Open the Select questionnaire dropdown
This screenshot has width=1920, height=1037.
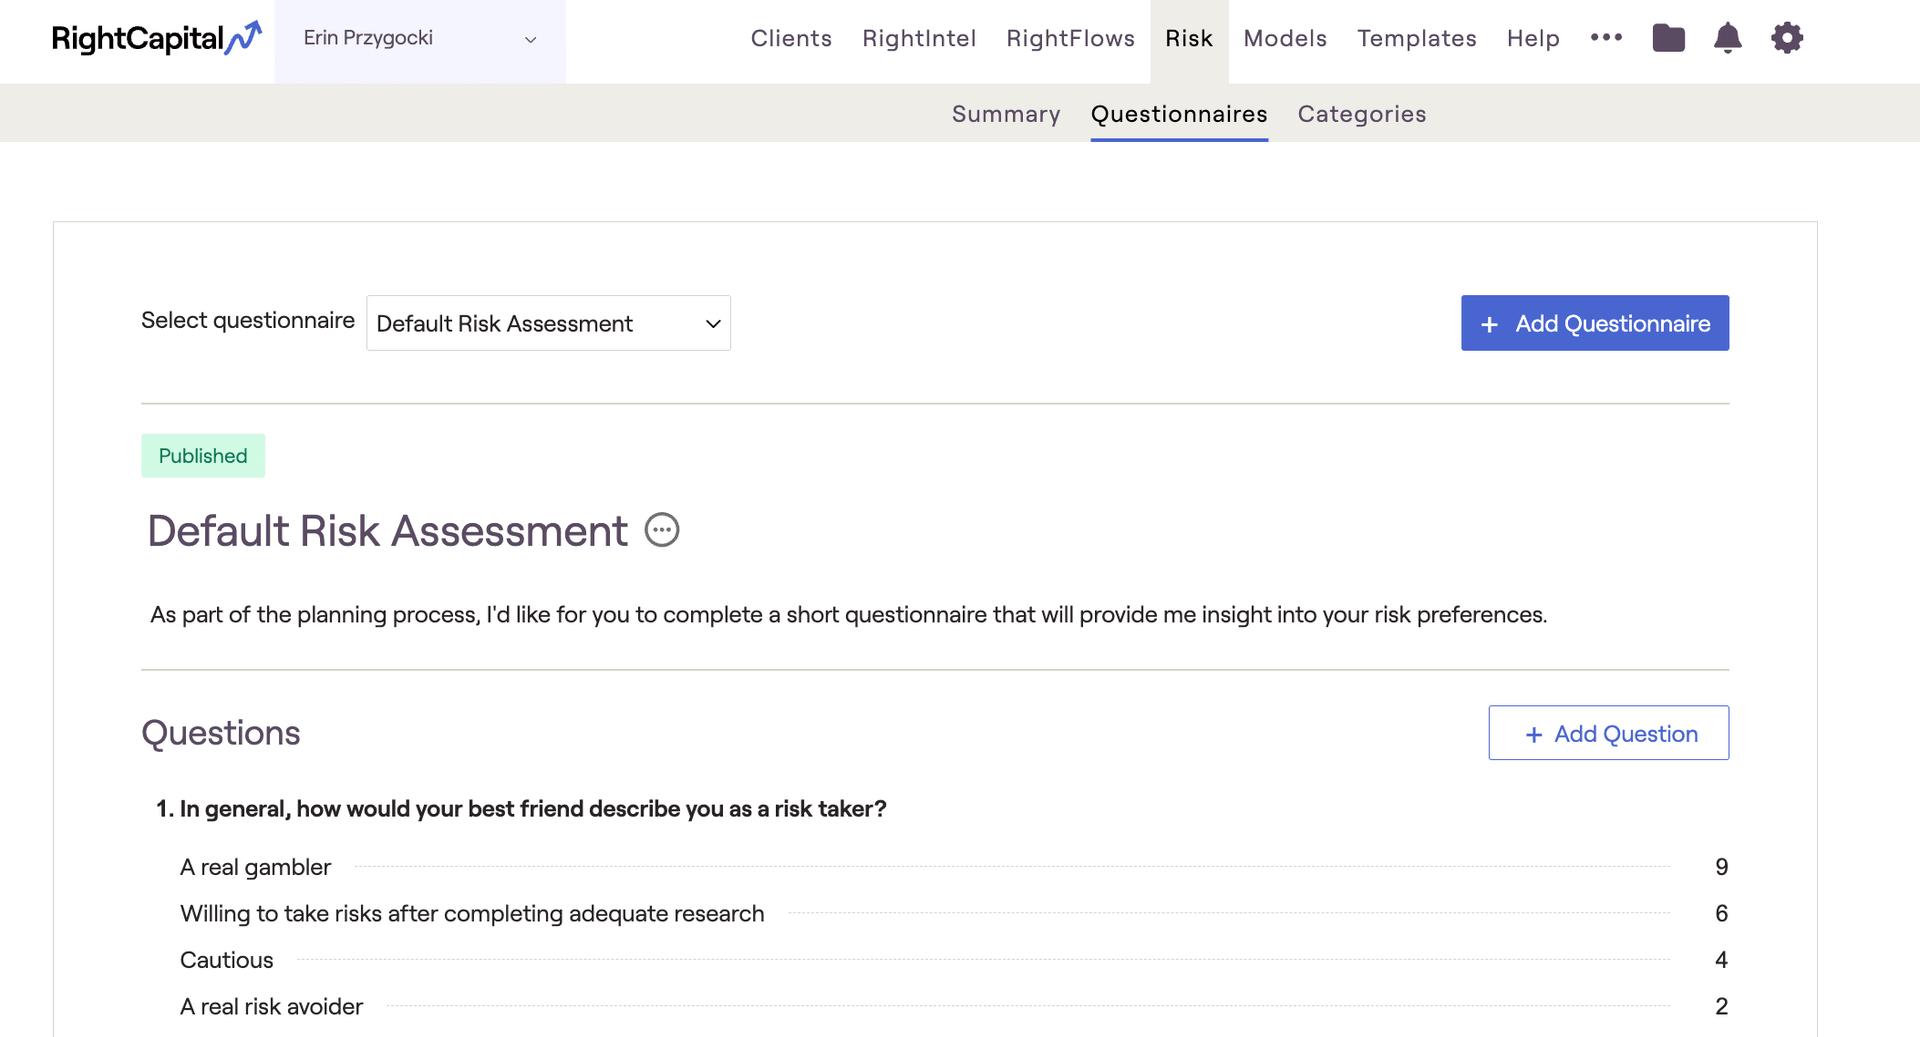tap(548, 323)
